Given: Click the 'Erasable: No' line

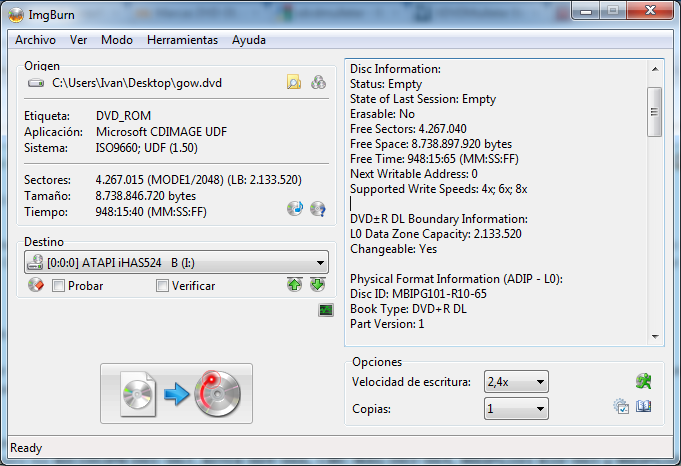Looking at the screenshot, I should 382,114.
